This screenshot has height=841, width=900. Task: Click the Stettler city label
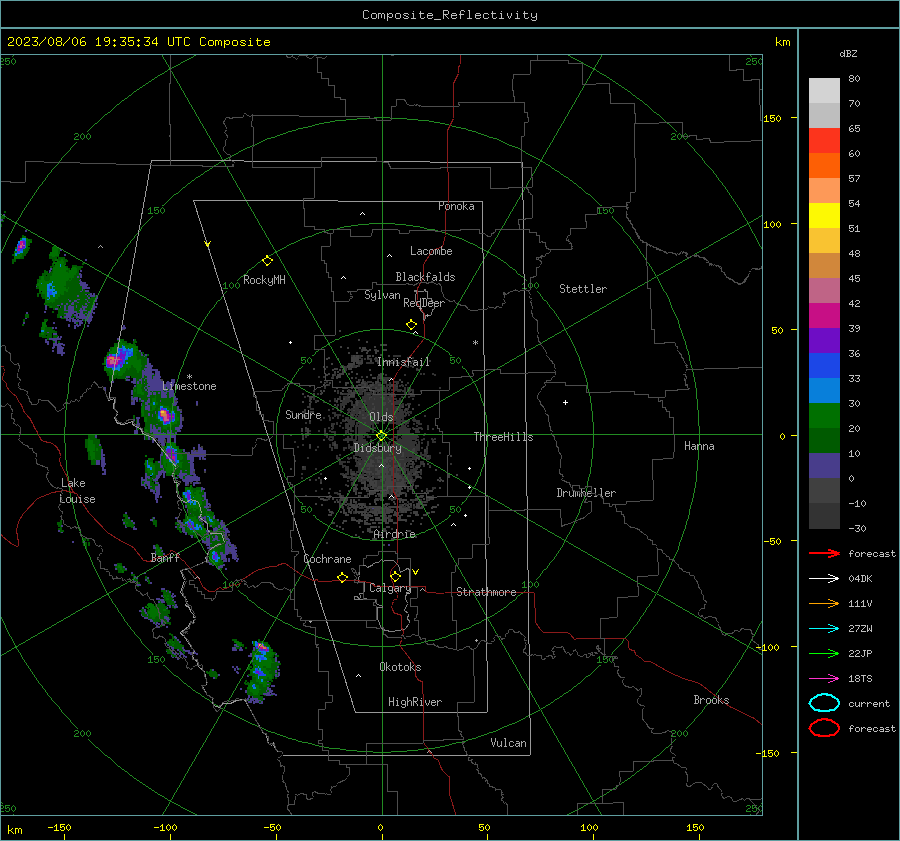tap(583, 289)
